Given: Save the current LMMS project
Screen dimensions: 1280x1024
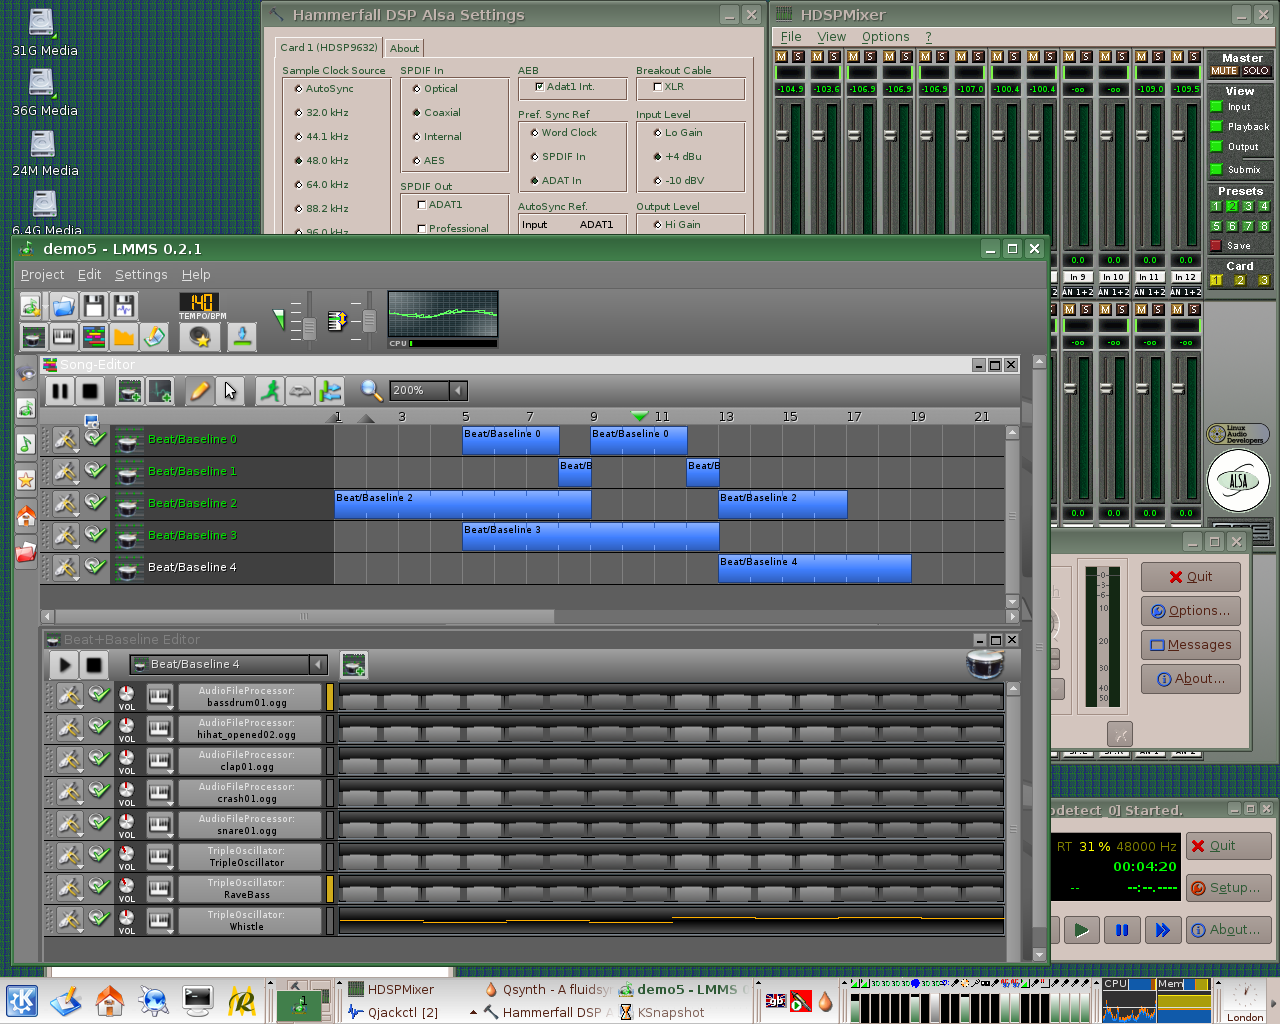Looking at the screenshot, I should [x=93, y=306].
